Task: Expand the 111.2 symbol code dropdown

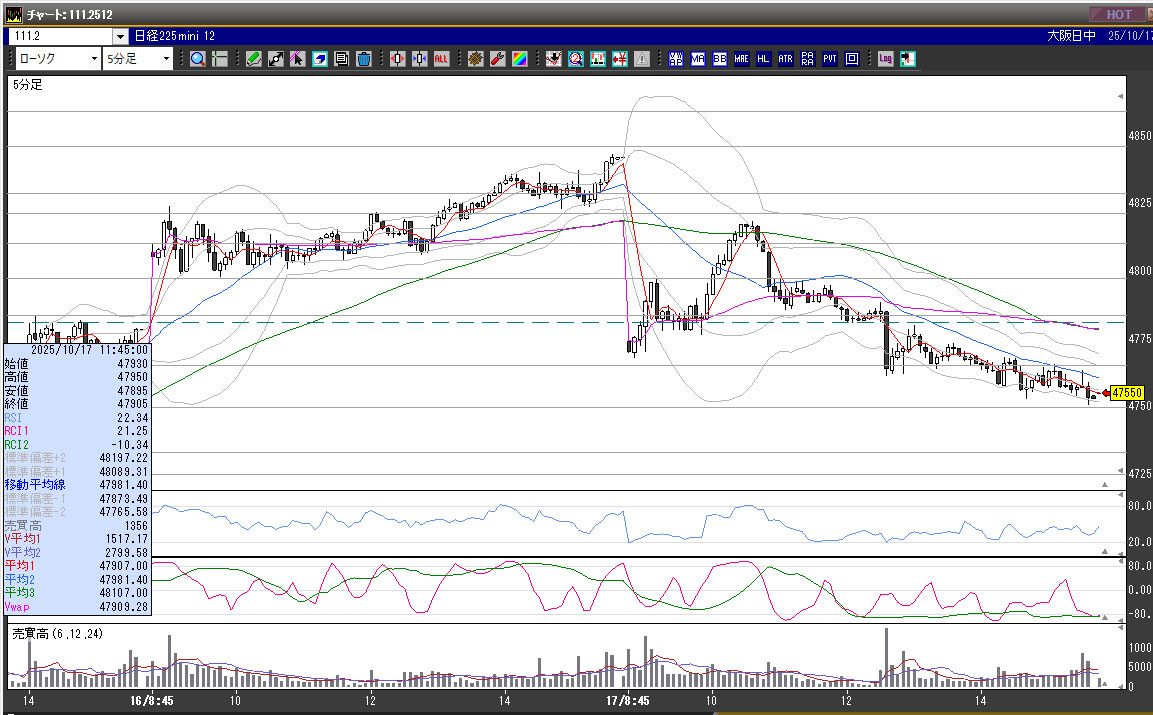Action: click(x=120, y=36)
